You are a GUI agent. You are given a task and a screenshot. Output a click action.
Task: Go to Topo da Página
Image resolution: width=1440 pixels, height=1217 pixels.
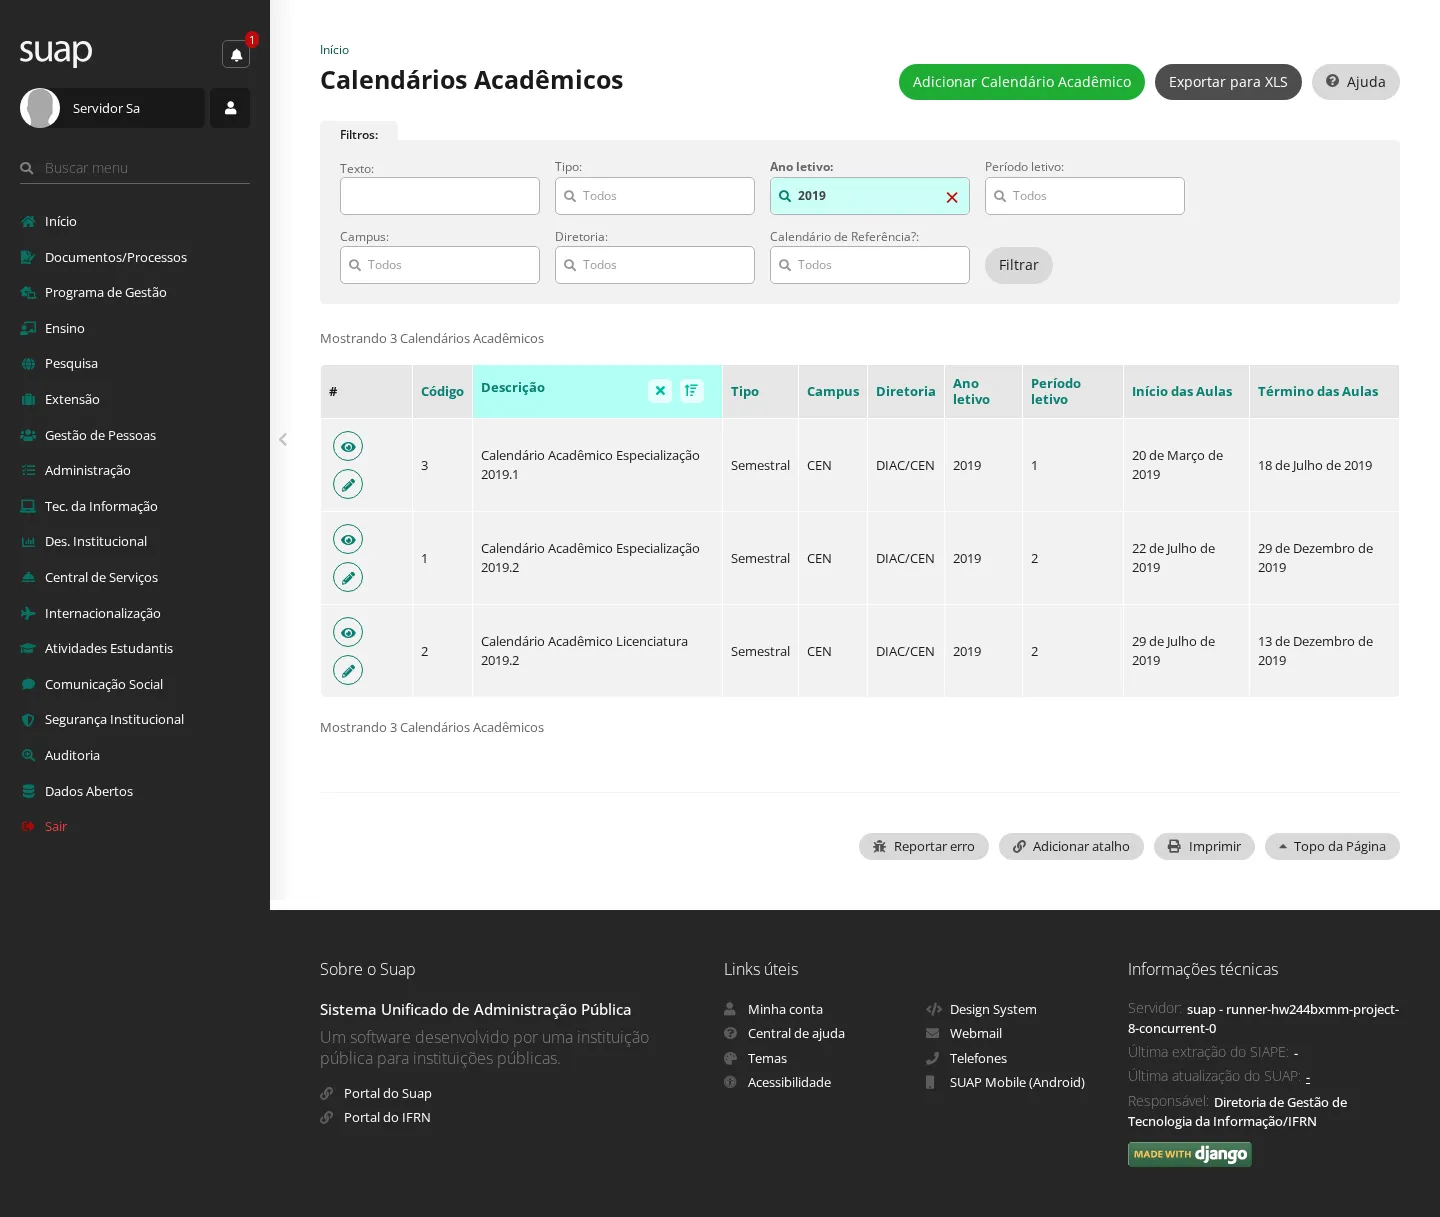[x=1332, y=846]
